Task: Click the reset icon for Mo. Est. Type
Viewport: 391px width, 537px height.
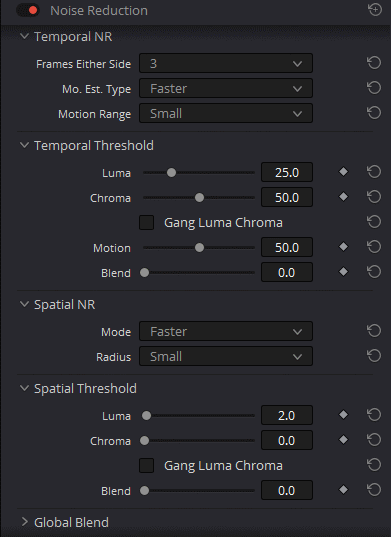Action: pos(374,88)
